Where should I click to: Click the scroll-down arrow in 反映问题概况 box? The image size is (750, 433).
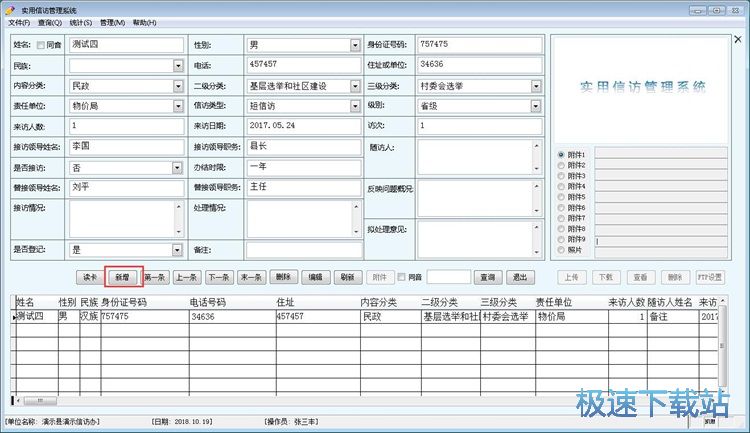coord(536,211)
